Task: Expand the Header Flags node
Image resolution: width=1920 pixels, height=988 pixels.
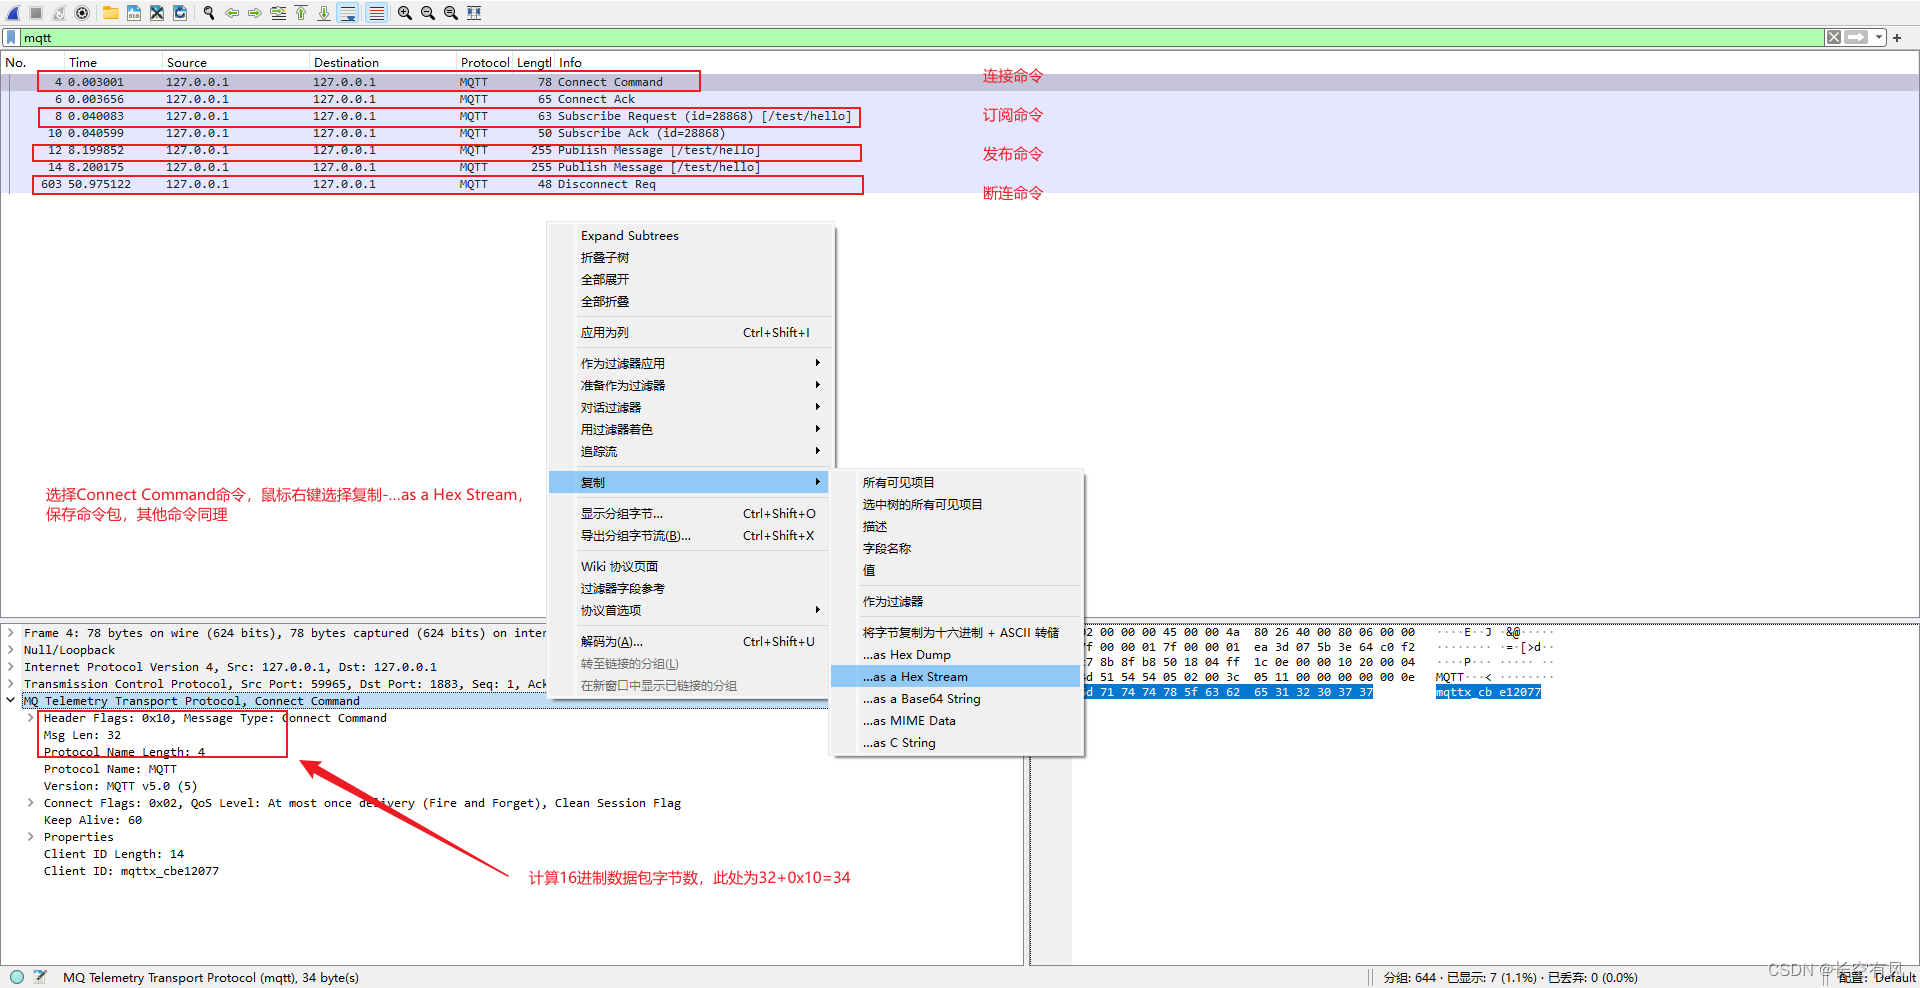Action: (x=31, y=718)
